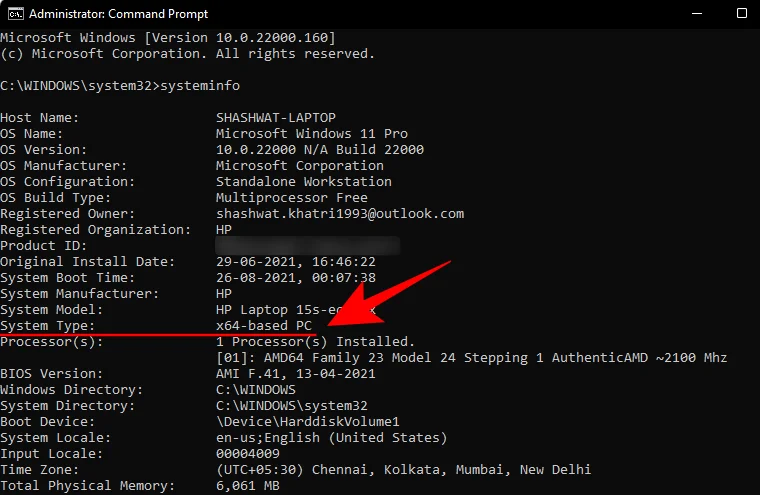Screen dimensions: 760x495
Task: Click the Standalone Workstation configuration value
Action: click(304, 182)
